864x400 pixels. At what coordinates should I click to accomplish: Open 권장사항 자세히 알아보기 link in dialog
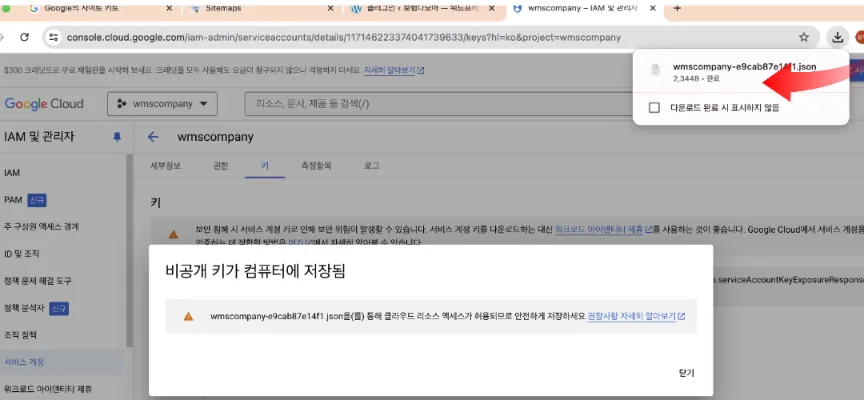pyautogui.click(x=636, y=316)
